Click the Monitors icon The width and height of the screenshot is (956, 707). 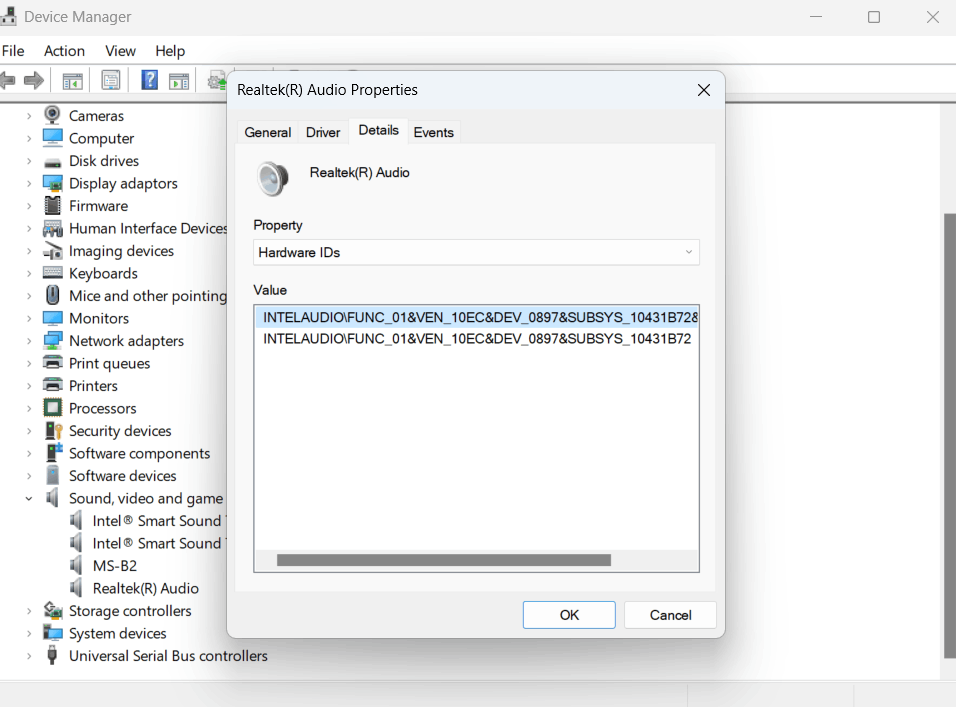[52, 318]
